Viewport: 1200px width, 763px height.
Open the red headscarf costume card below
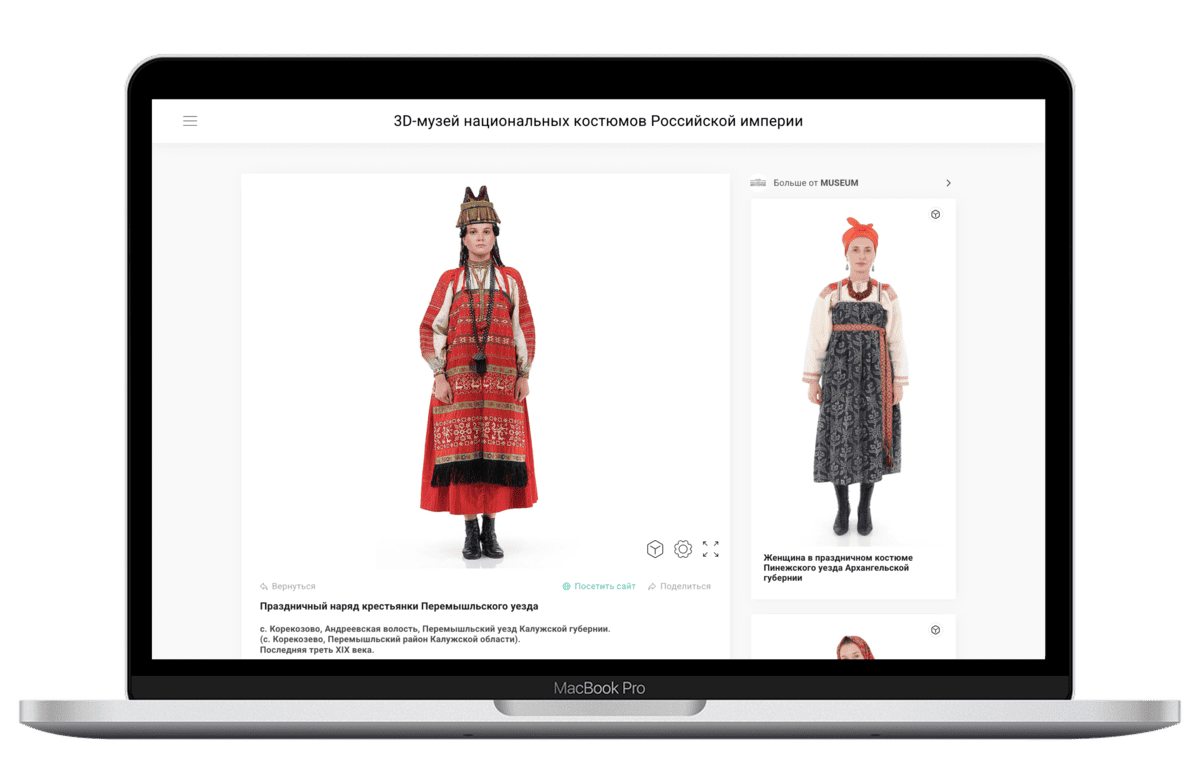(853, 642)
